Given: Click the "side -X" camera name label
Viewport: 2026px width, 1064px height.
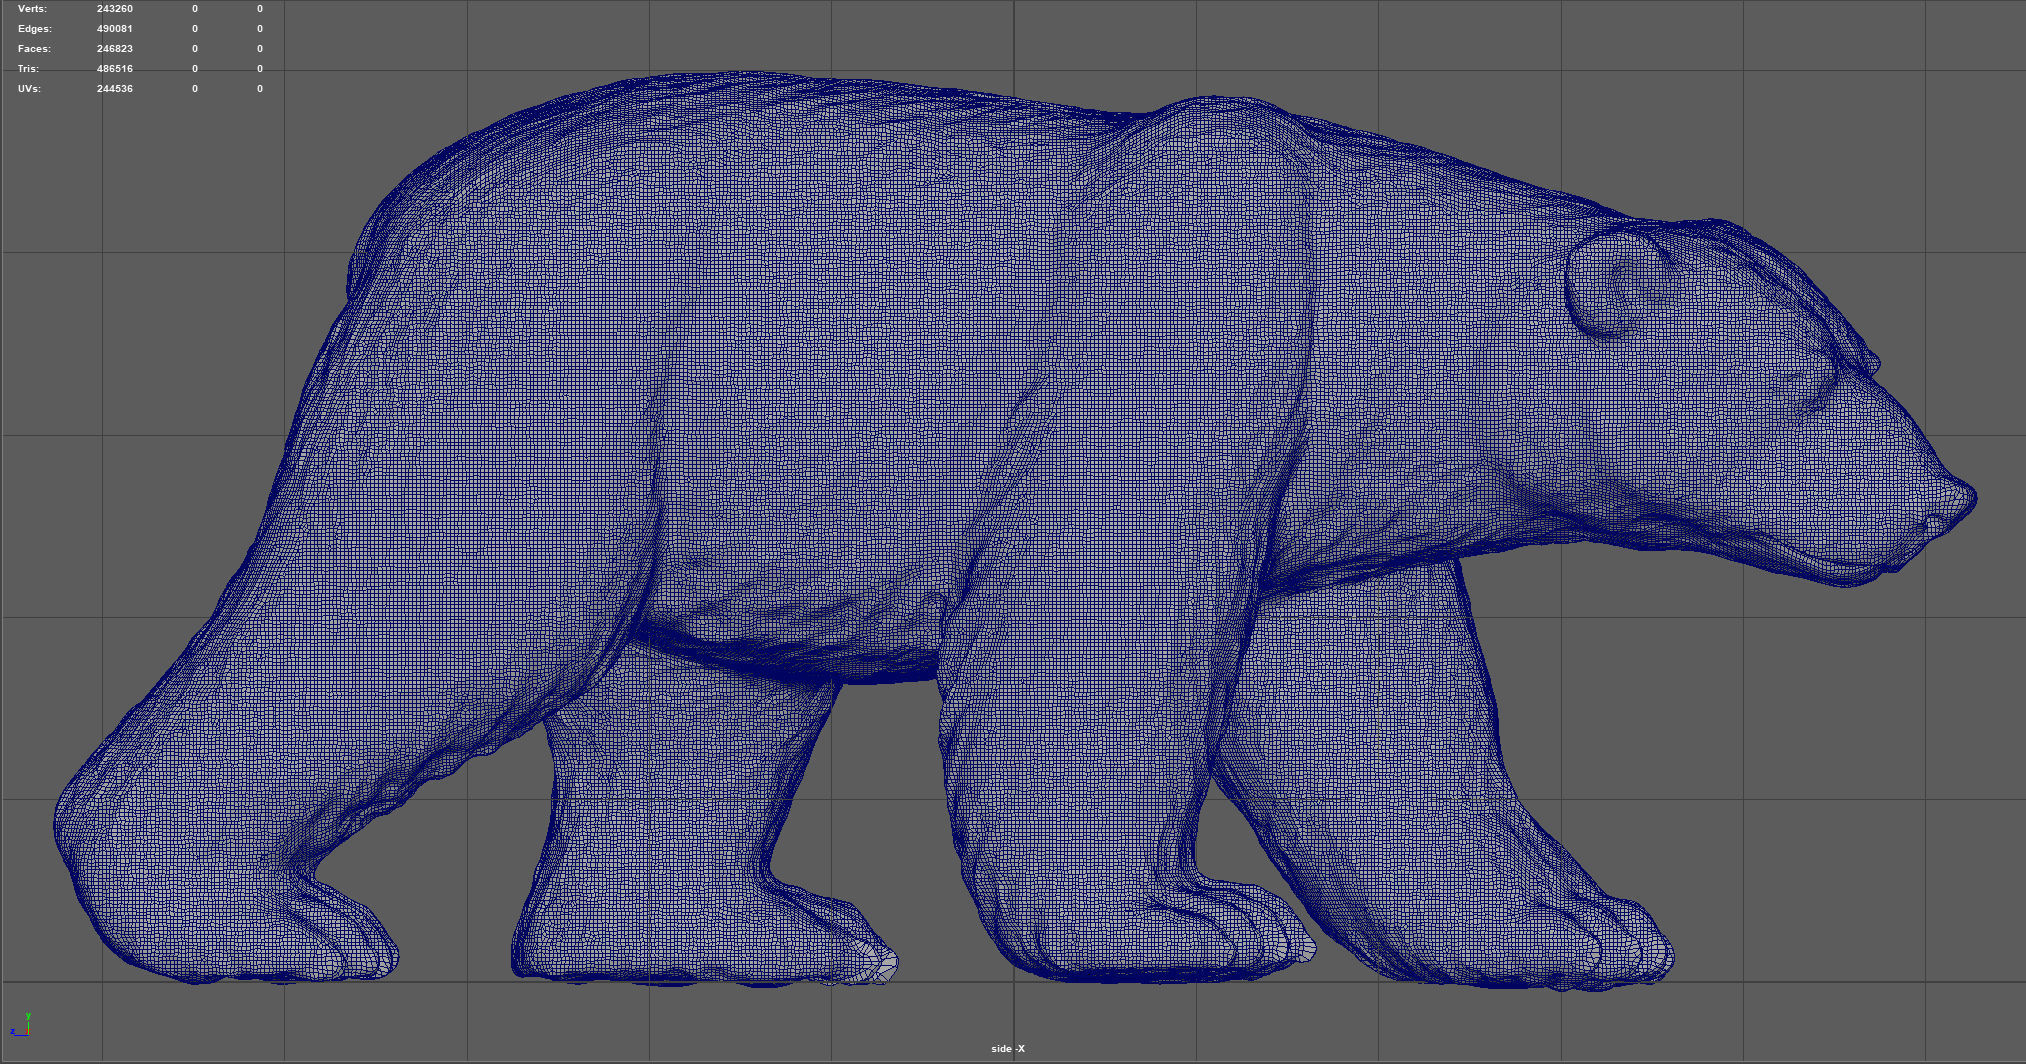Looking at the screenshot, I should pos(1008,1049).
